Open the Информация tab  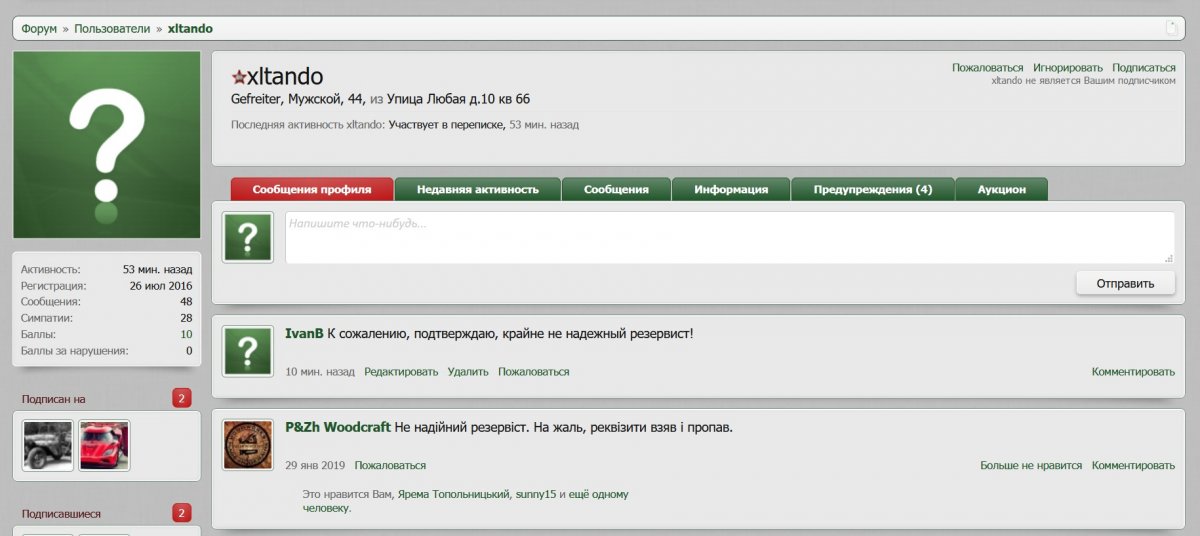(731, 189)
